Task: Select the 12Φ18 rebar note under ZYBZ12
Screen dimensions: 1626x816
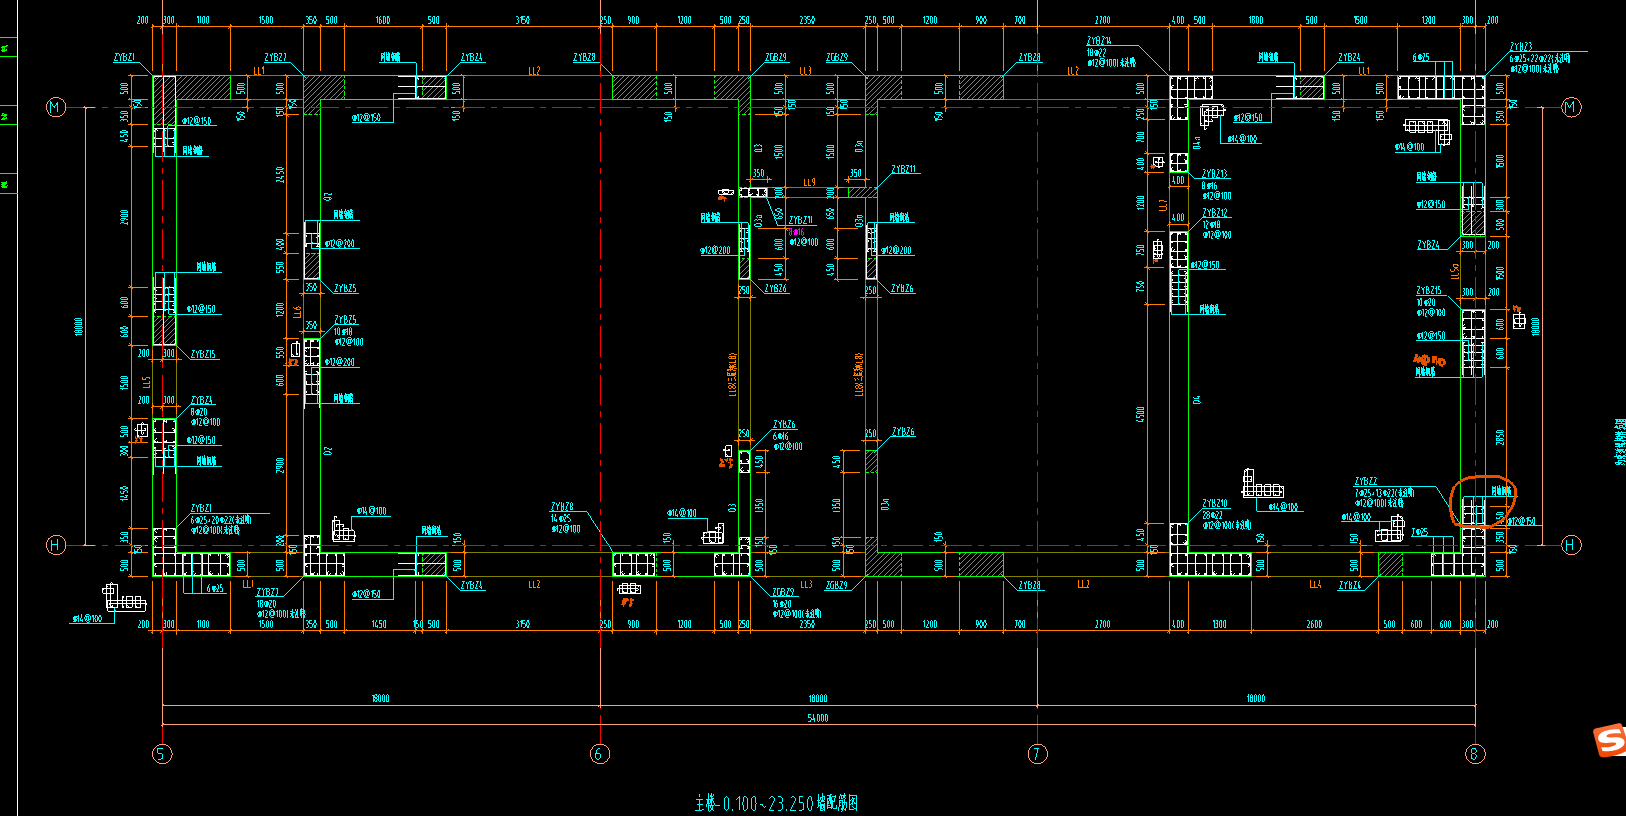Action: click(1211, 225)
